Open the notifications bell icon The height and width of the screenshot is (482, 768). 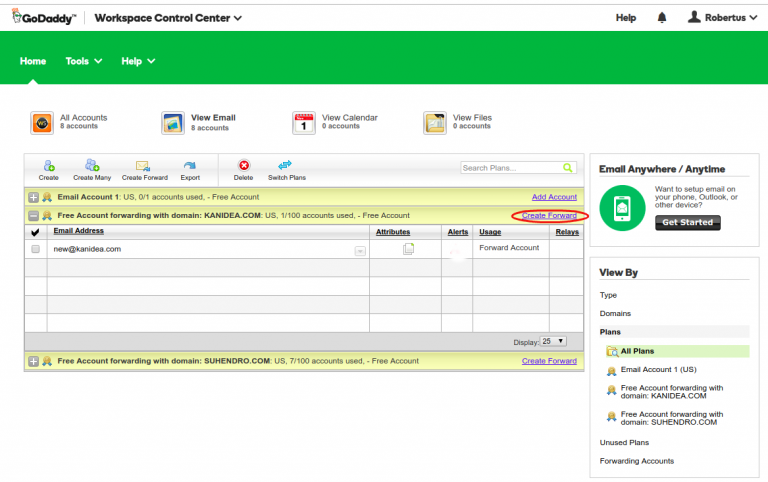662,18
